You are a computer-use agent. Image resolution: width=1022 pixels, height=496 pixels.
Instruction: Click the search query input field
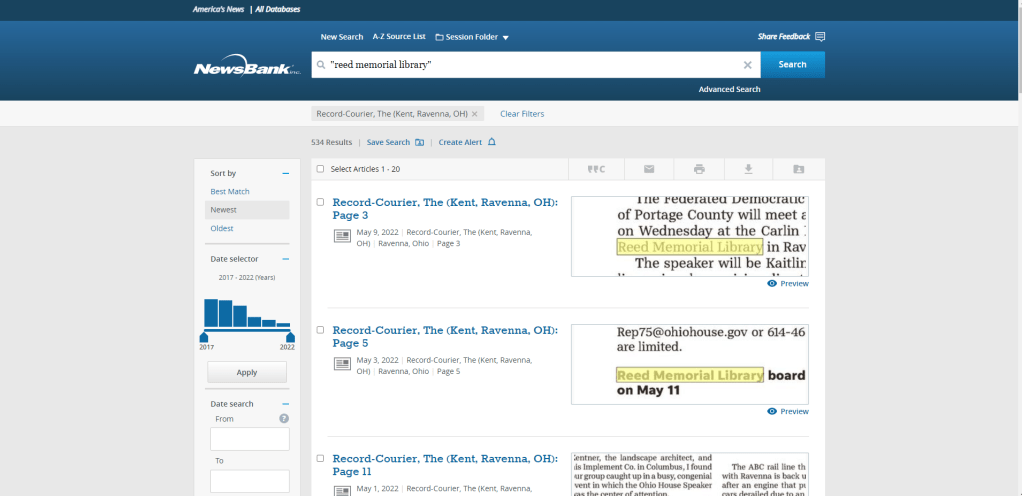tap(534, 65)
